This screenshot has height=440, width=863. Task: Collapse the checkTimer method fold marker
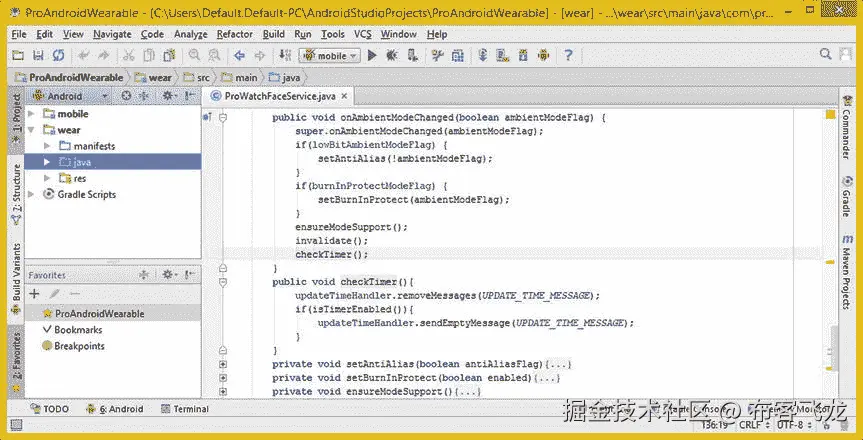point(223,282)
